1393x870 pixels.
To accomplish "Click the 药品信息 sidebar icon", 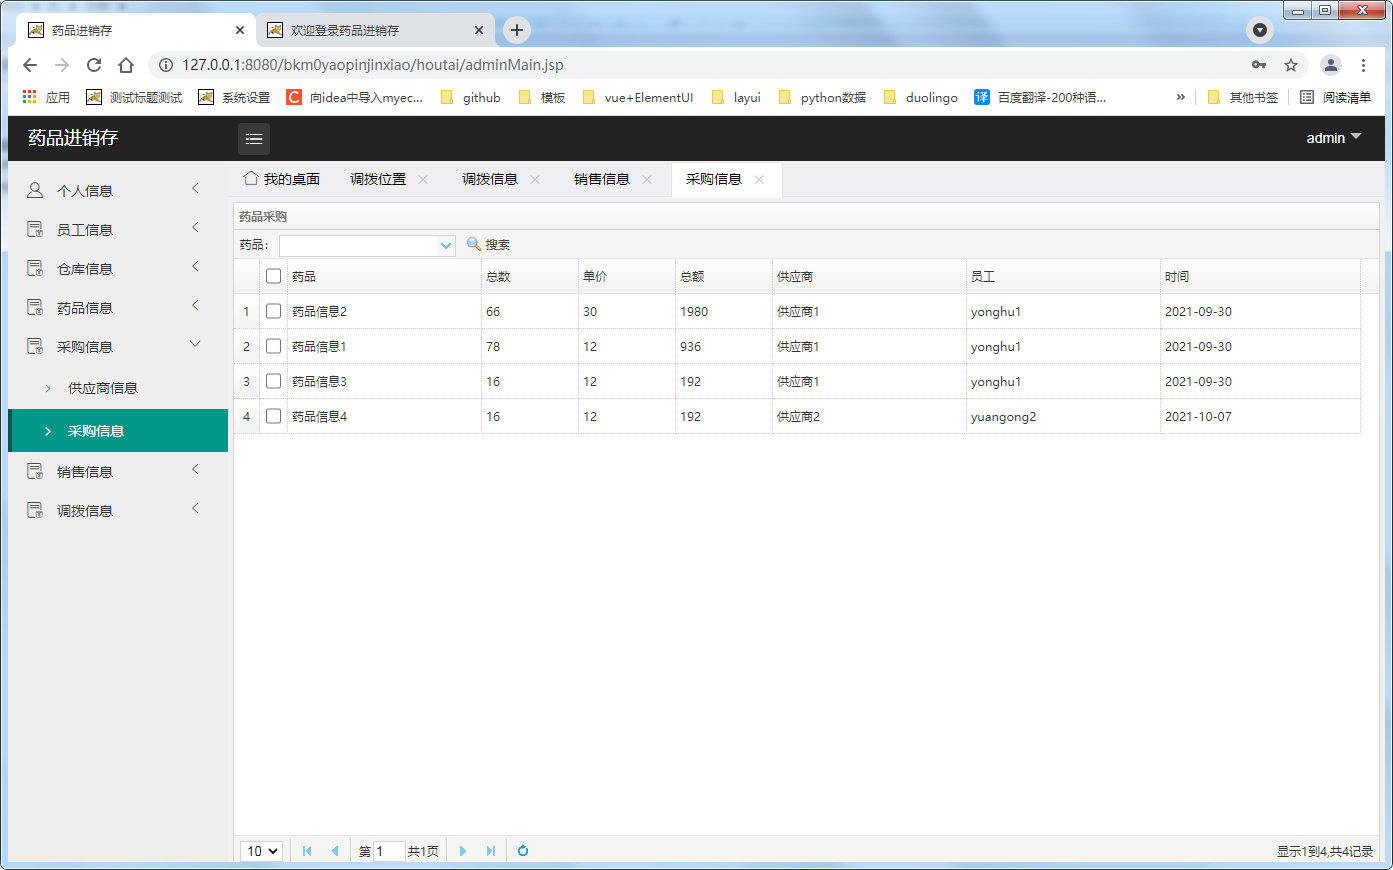I will point(35,307).
